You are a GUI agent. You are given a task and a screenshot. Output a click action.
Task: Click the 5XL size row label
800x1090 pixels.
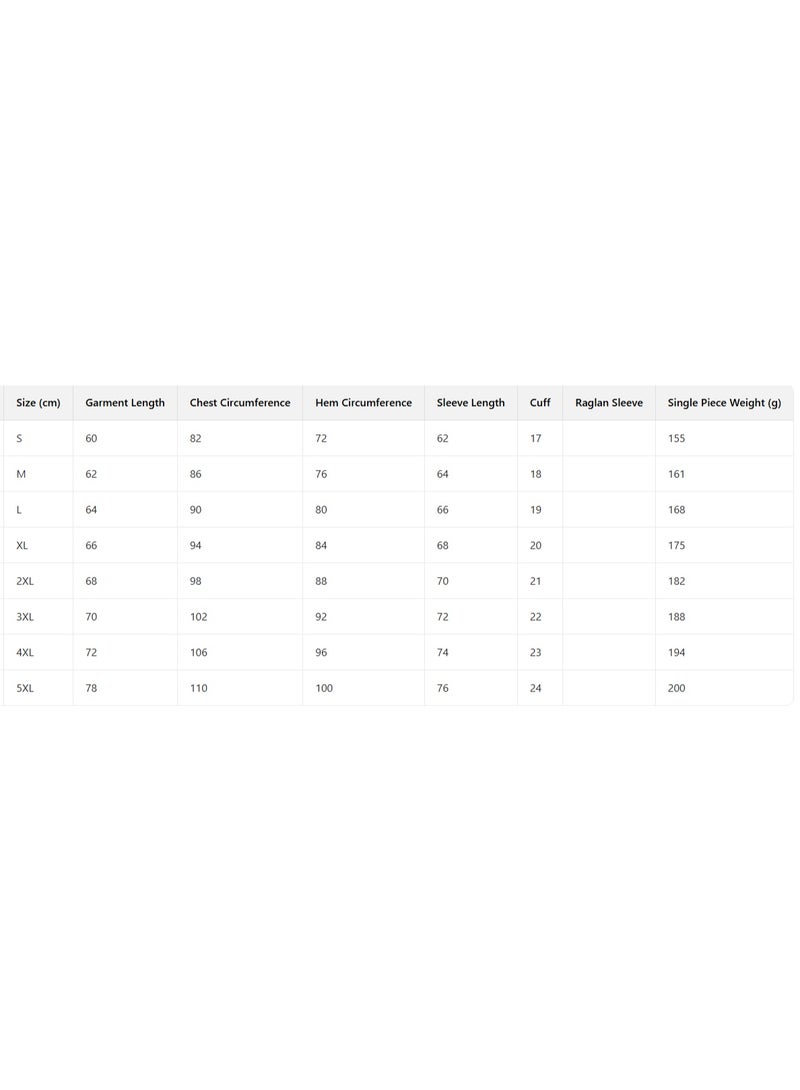pos(25,688)
